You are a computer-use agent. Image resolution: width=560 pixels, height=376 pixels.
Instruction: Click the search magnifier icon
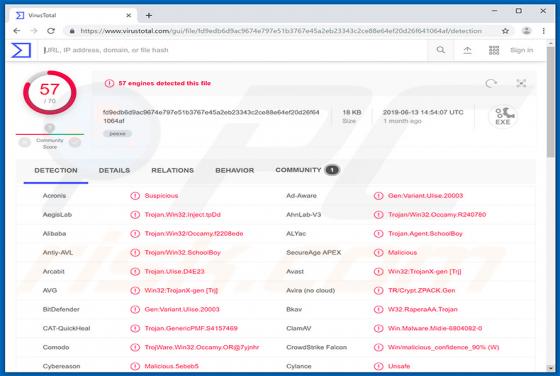(441, 50)
